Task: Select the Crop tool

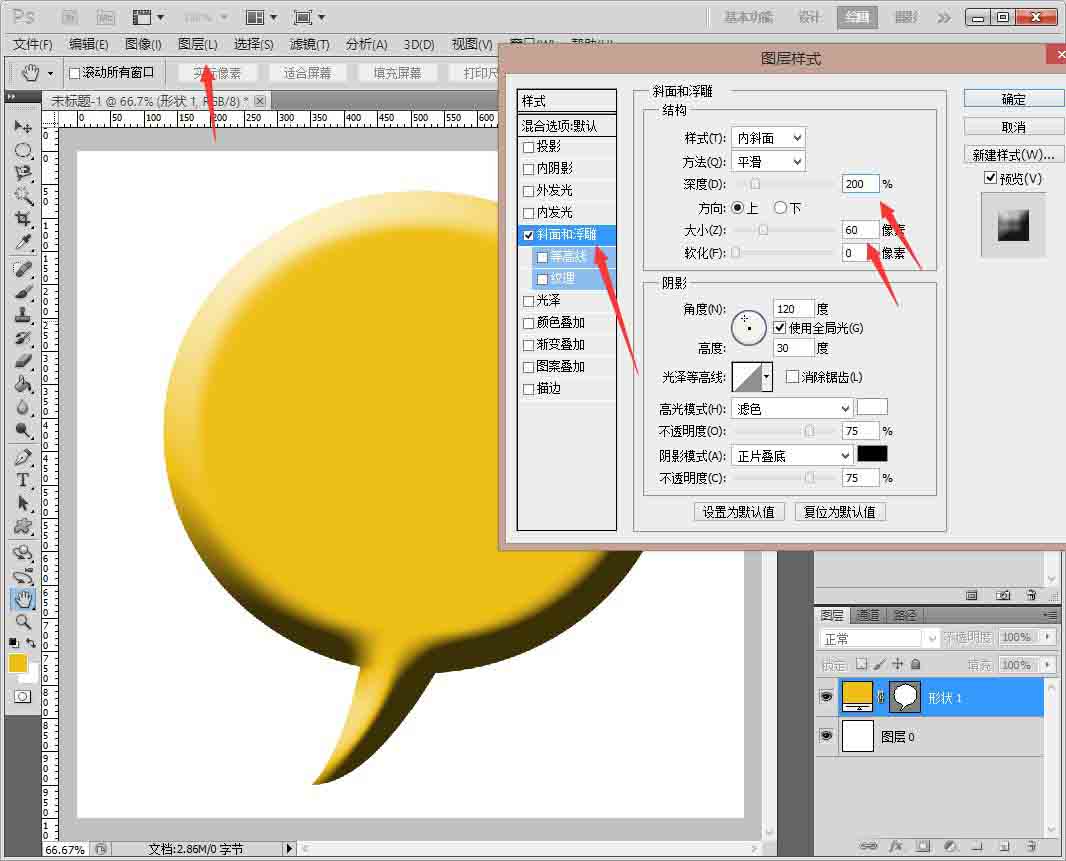Action: click(23, 218)
